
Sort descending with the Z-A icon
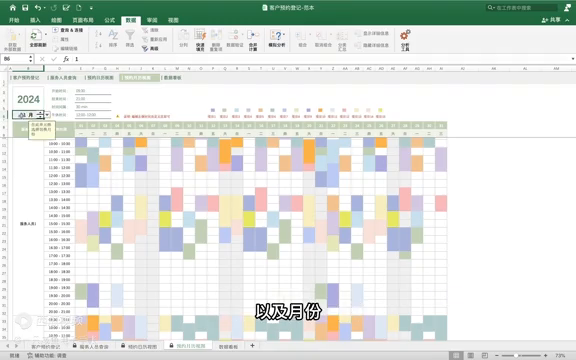coord(98,45)
